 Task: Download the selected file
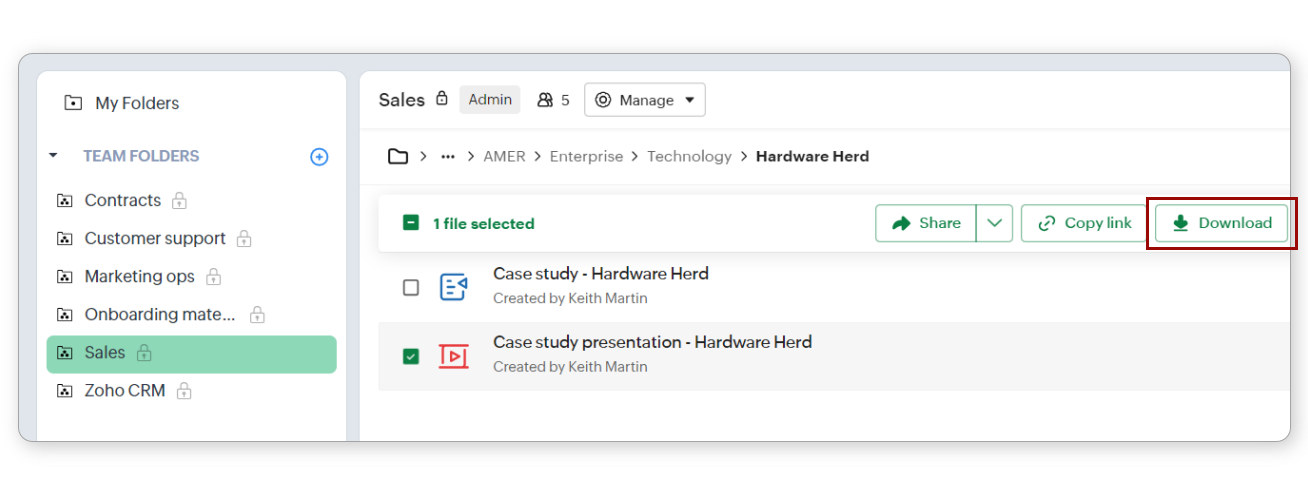click(x=1221, y=223)
